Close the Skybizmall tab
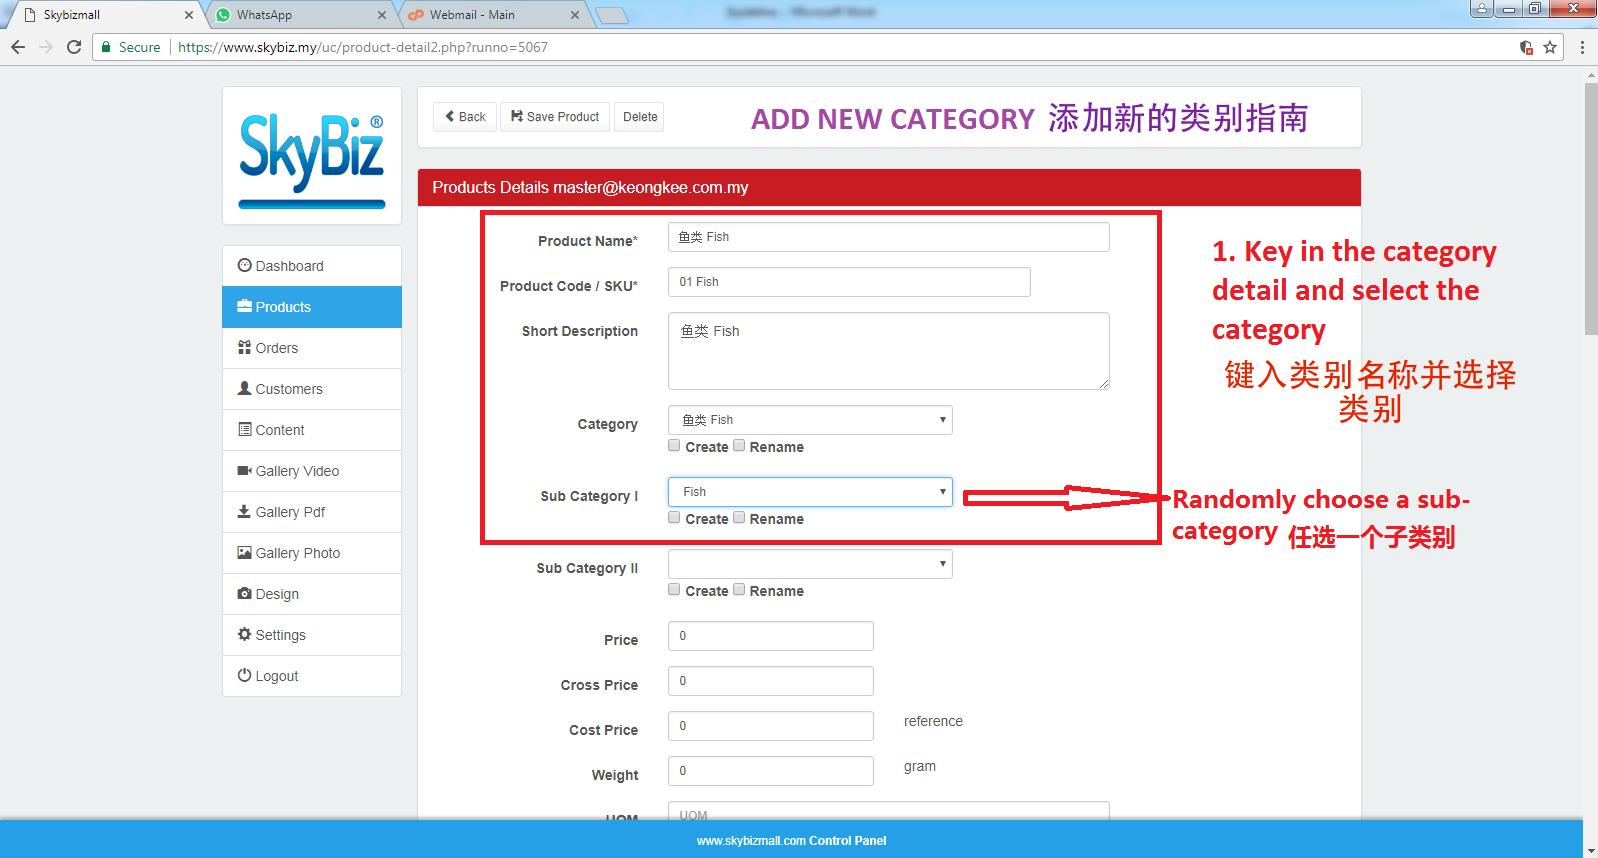1598x858 pixels. 189,15
